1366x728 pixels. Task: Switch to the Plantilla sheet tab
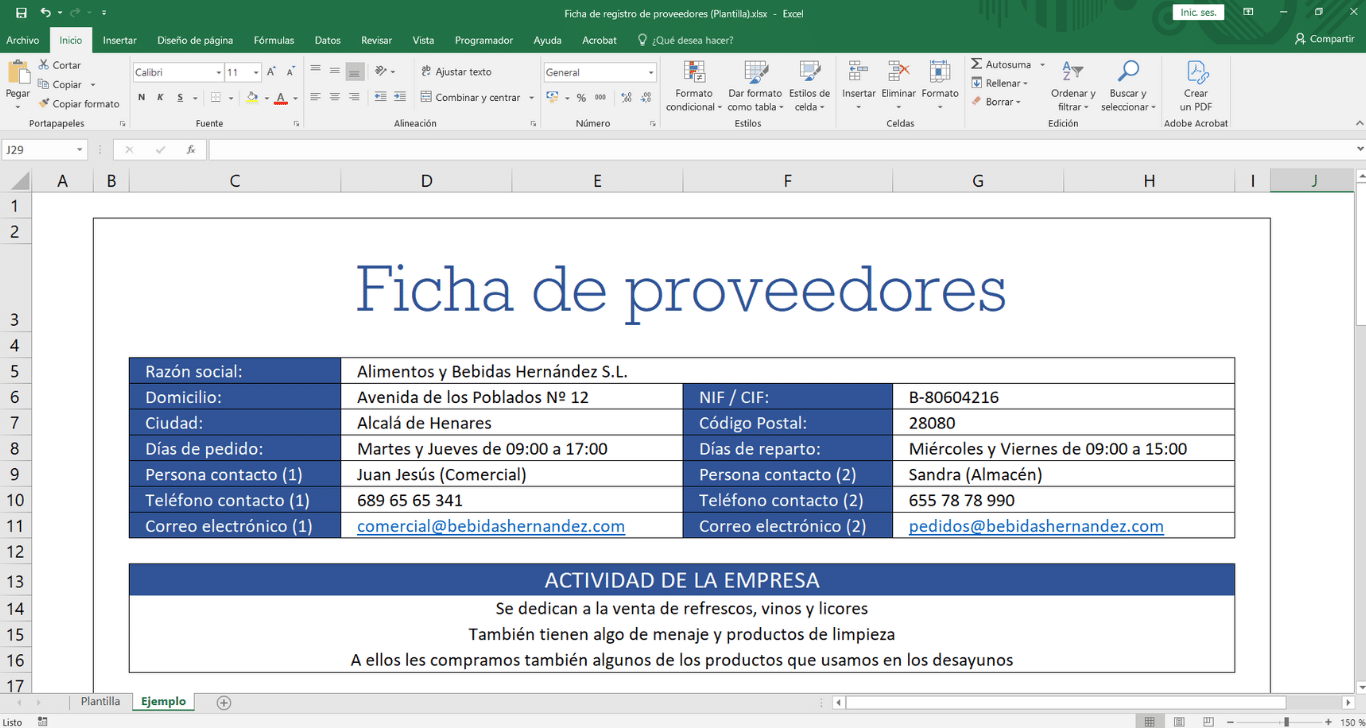(100, 702)
